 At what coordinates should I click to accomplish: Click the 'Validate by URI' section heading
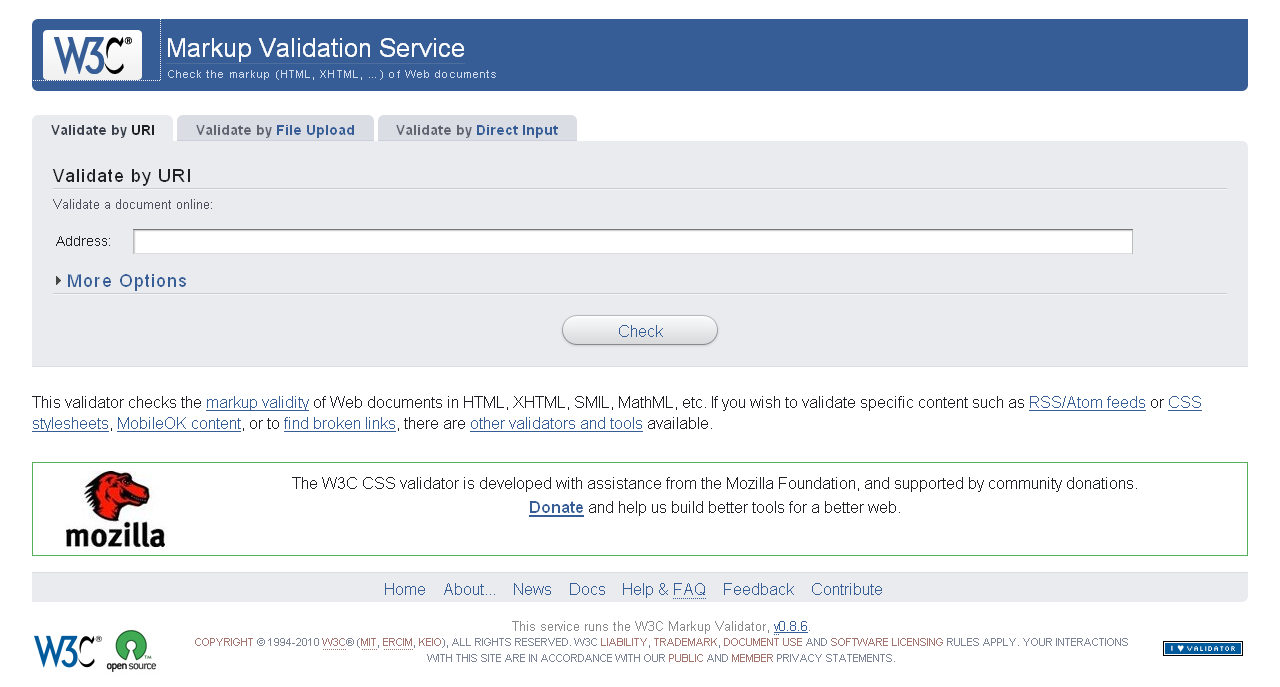[122, 176]
